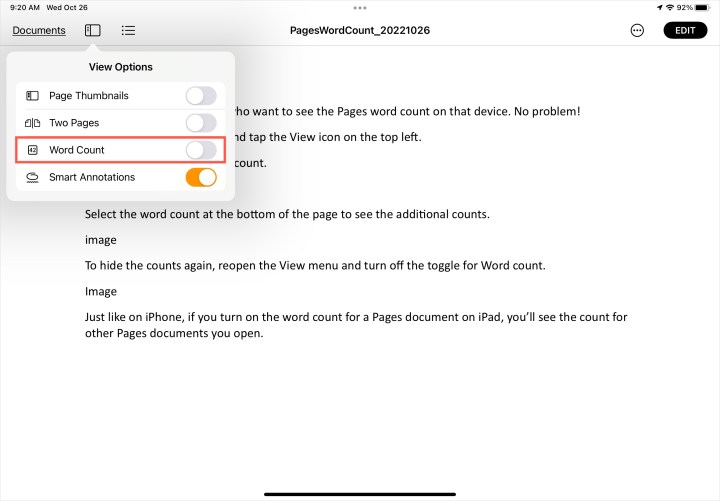Turn on the Two Pages switch
720x501 pixels.
[201, 123]
